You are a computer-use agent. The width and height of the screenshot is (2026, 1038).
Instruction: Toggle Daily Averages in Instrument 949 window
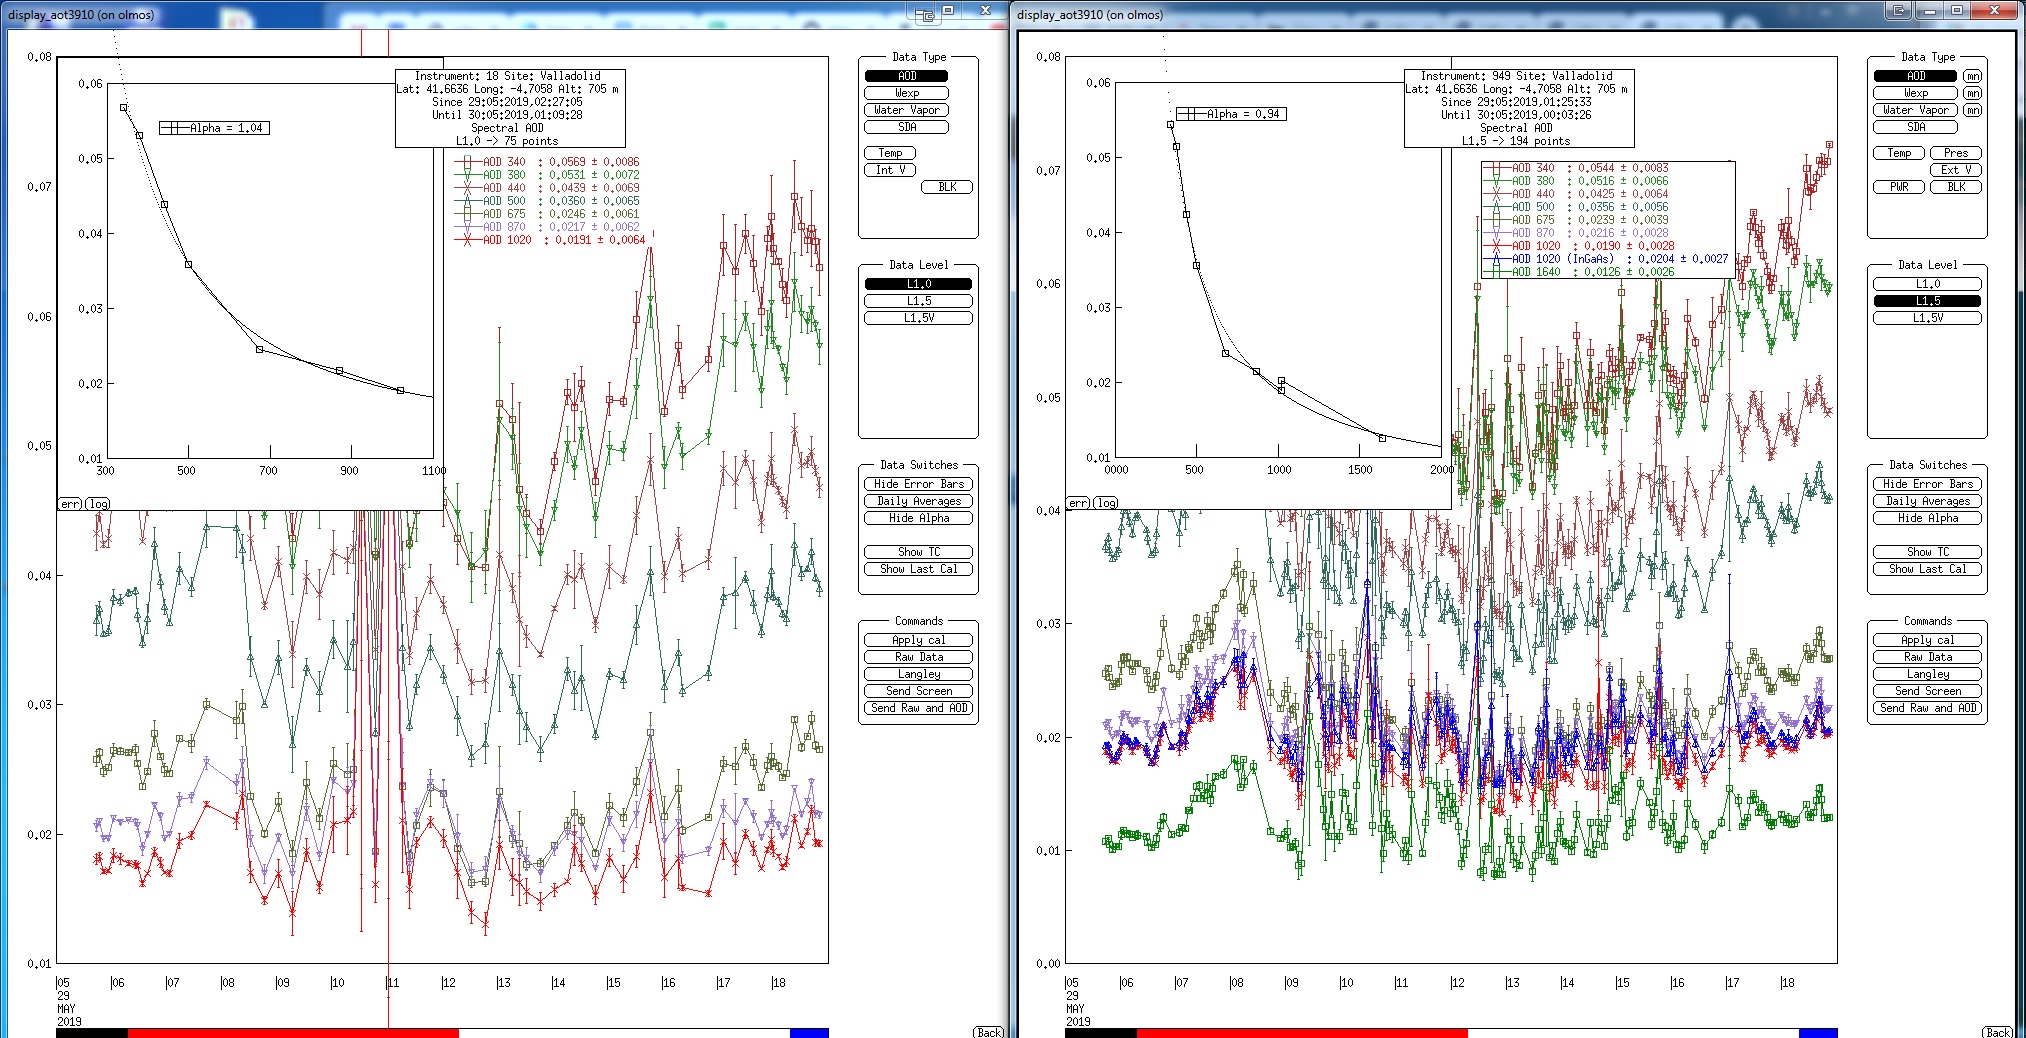[x=1928, y=501]
